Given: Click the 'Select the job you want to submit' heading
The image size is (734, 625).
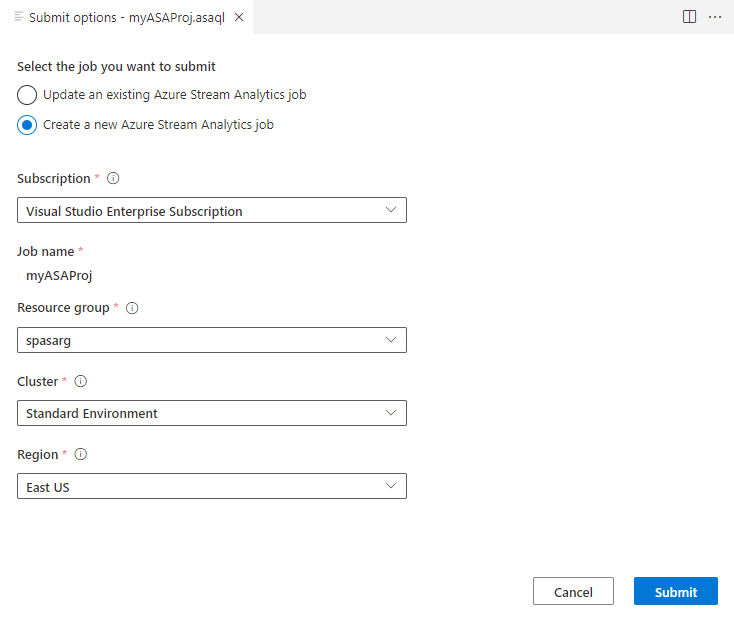Looking at the screenshot, I should point(116,67).
